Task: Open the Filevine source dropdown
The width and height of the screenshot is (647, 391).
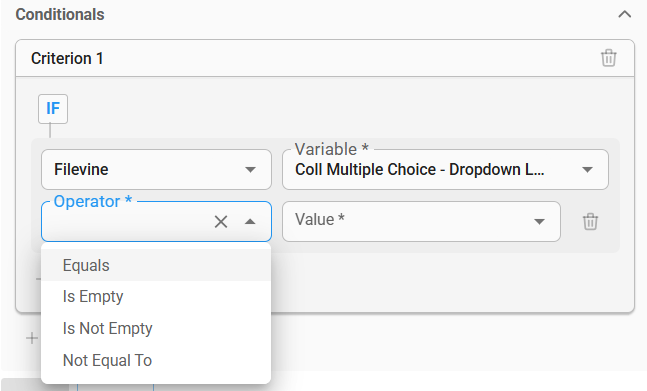Action: coord(156,170)
